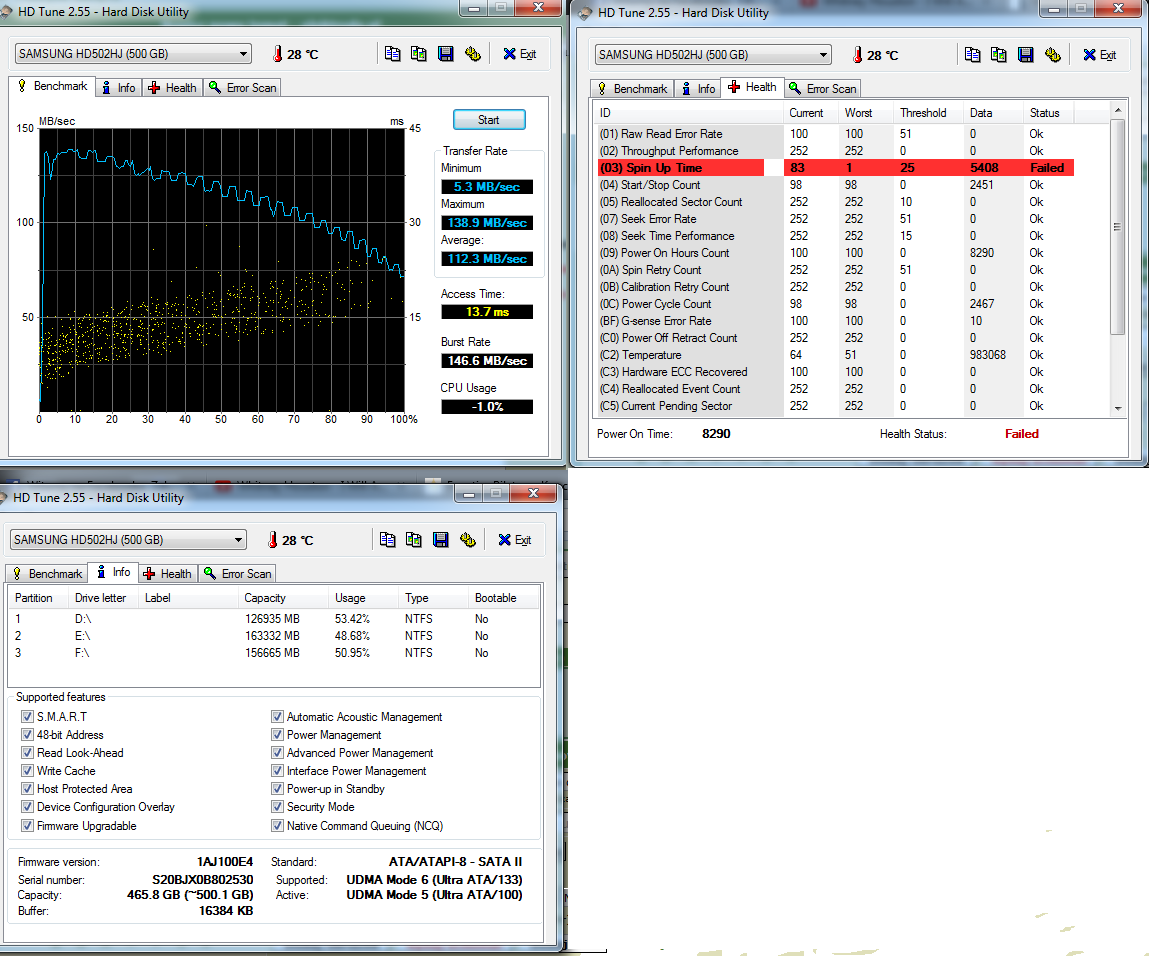Screen dimensions: 1149x956
Task: Click copy text icon in Health window toolbar
Action: point(972,55)
